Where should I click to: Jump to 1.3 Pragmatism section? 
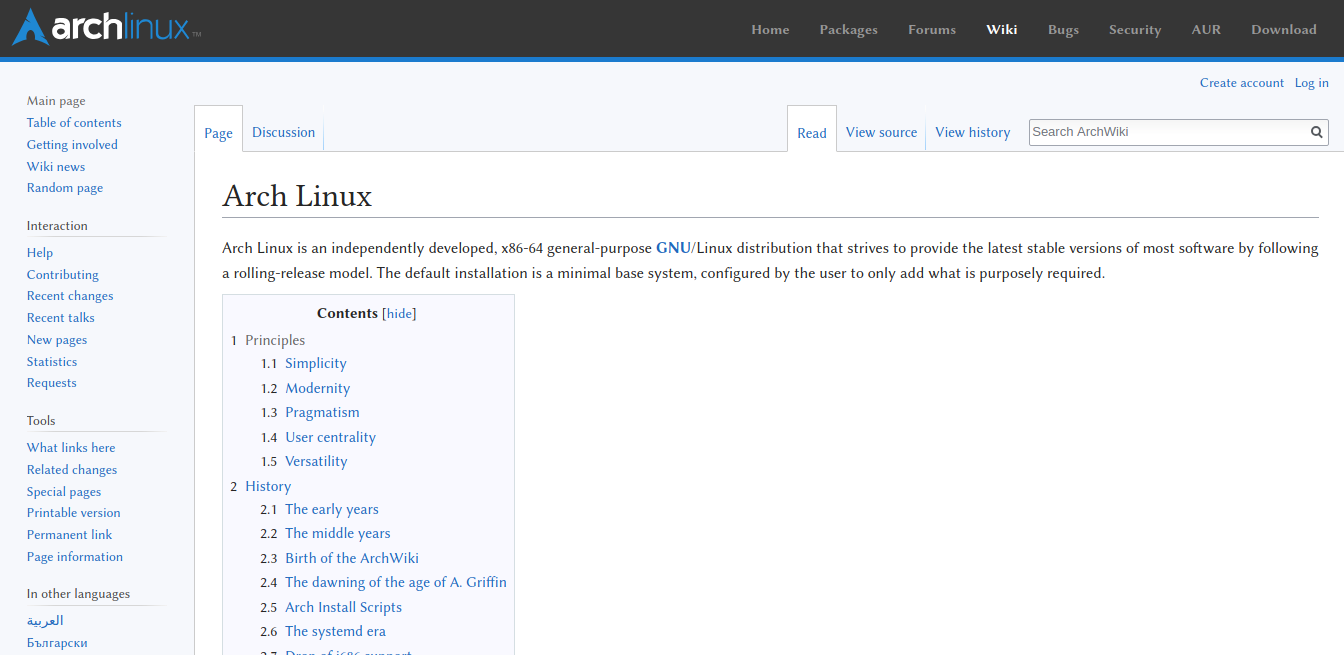click(310, 413)
